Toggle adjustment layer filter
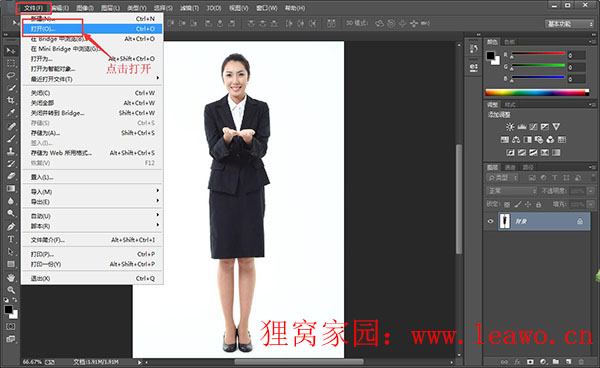 pos(543,178)
